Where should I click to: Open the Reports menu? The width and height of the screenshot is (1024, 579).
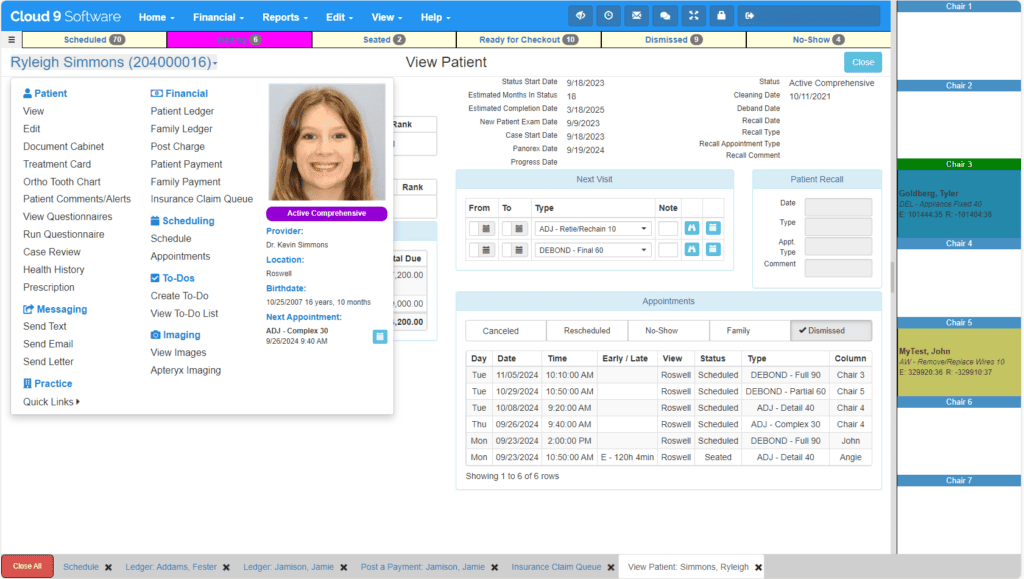pyautogui.click(x=285, y=17)
